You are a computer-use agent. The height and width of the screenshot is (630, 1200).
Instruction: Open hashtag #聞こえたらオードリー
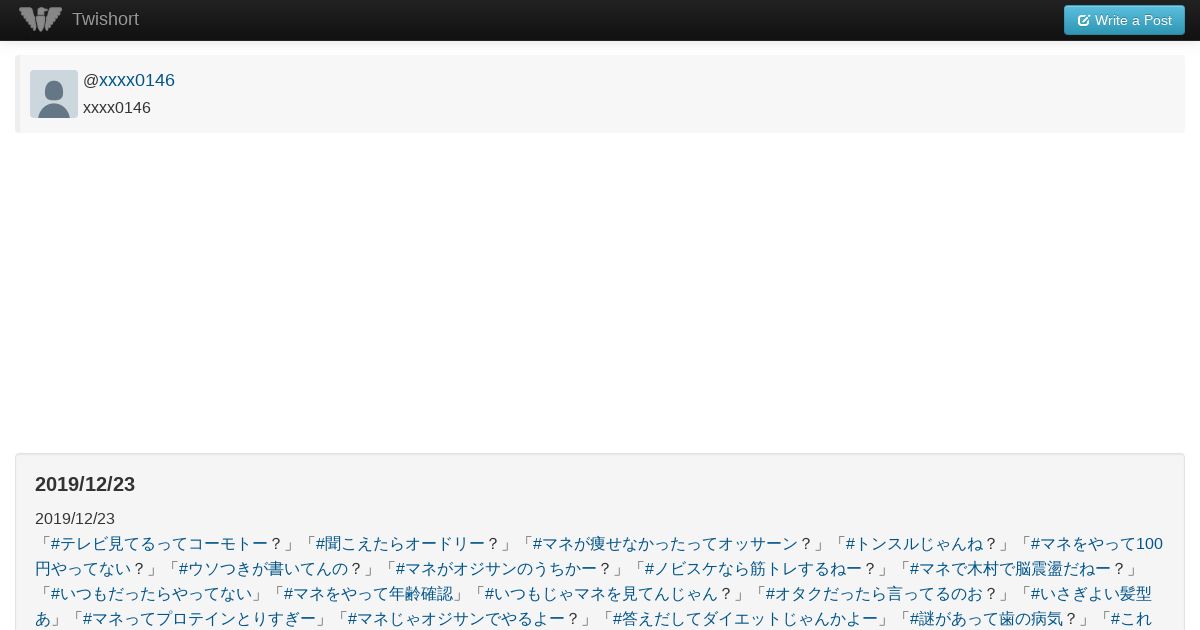coord(400,544)
